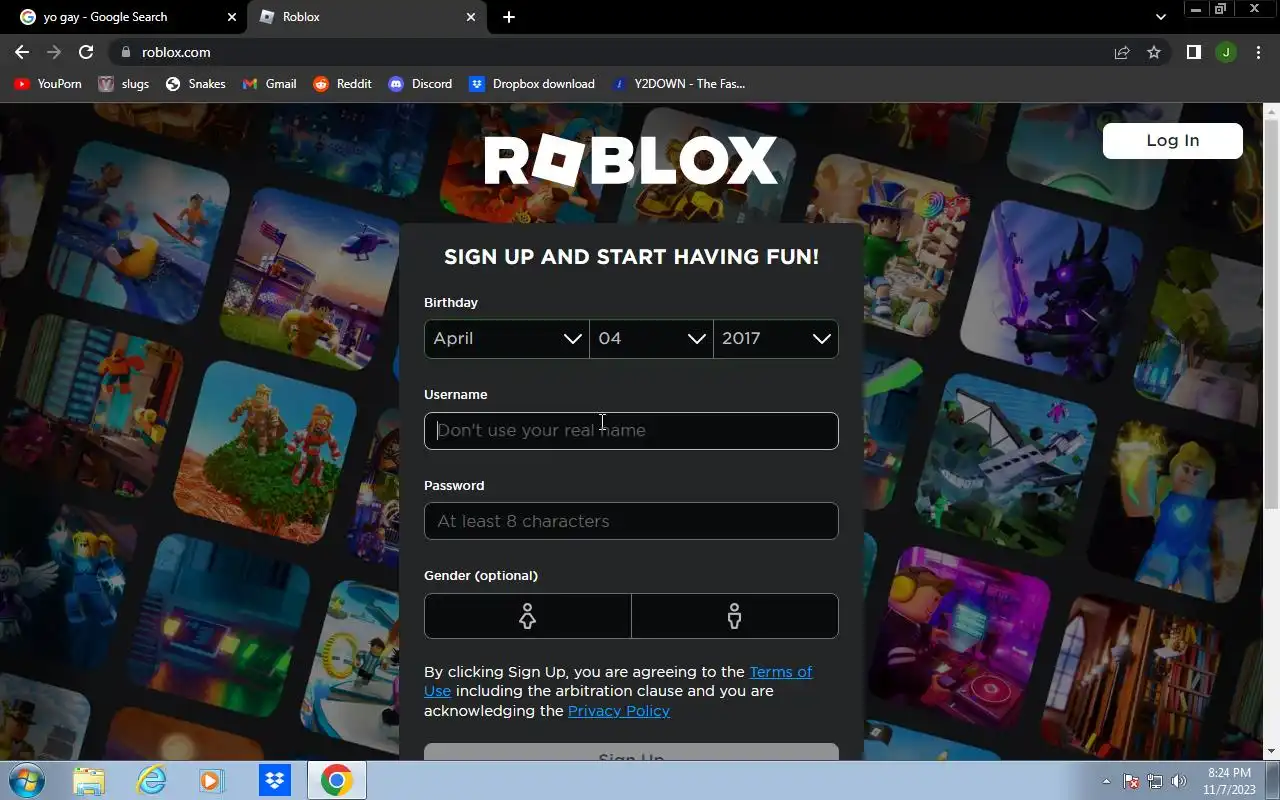1280x800 pixels.
Task: Open the green J profile avatar
Action: coord(1226,52)
